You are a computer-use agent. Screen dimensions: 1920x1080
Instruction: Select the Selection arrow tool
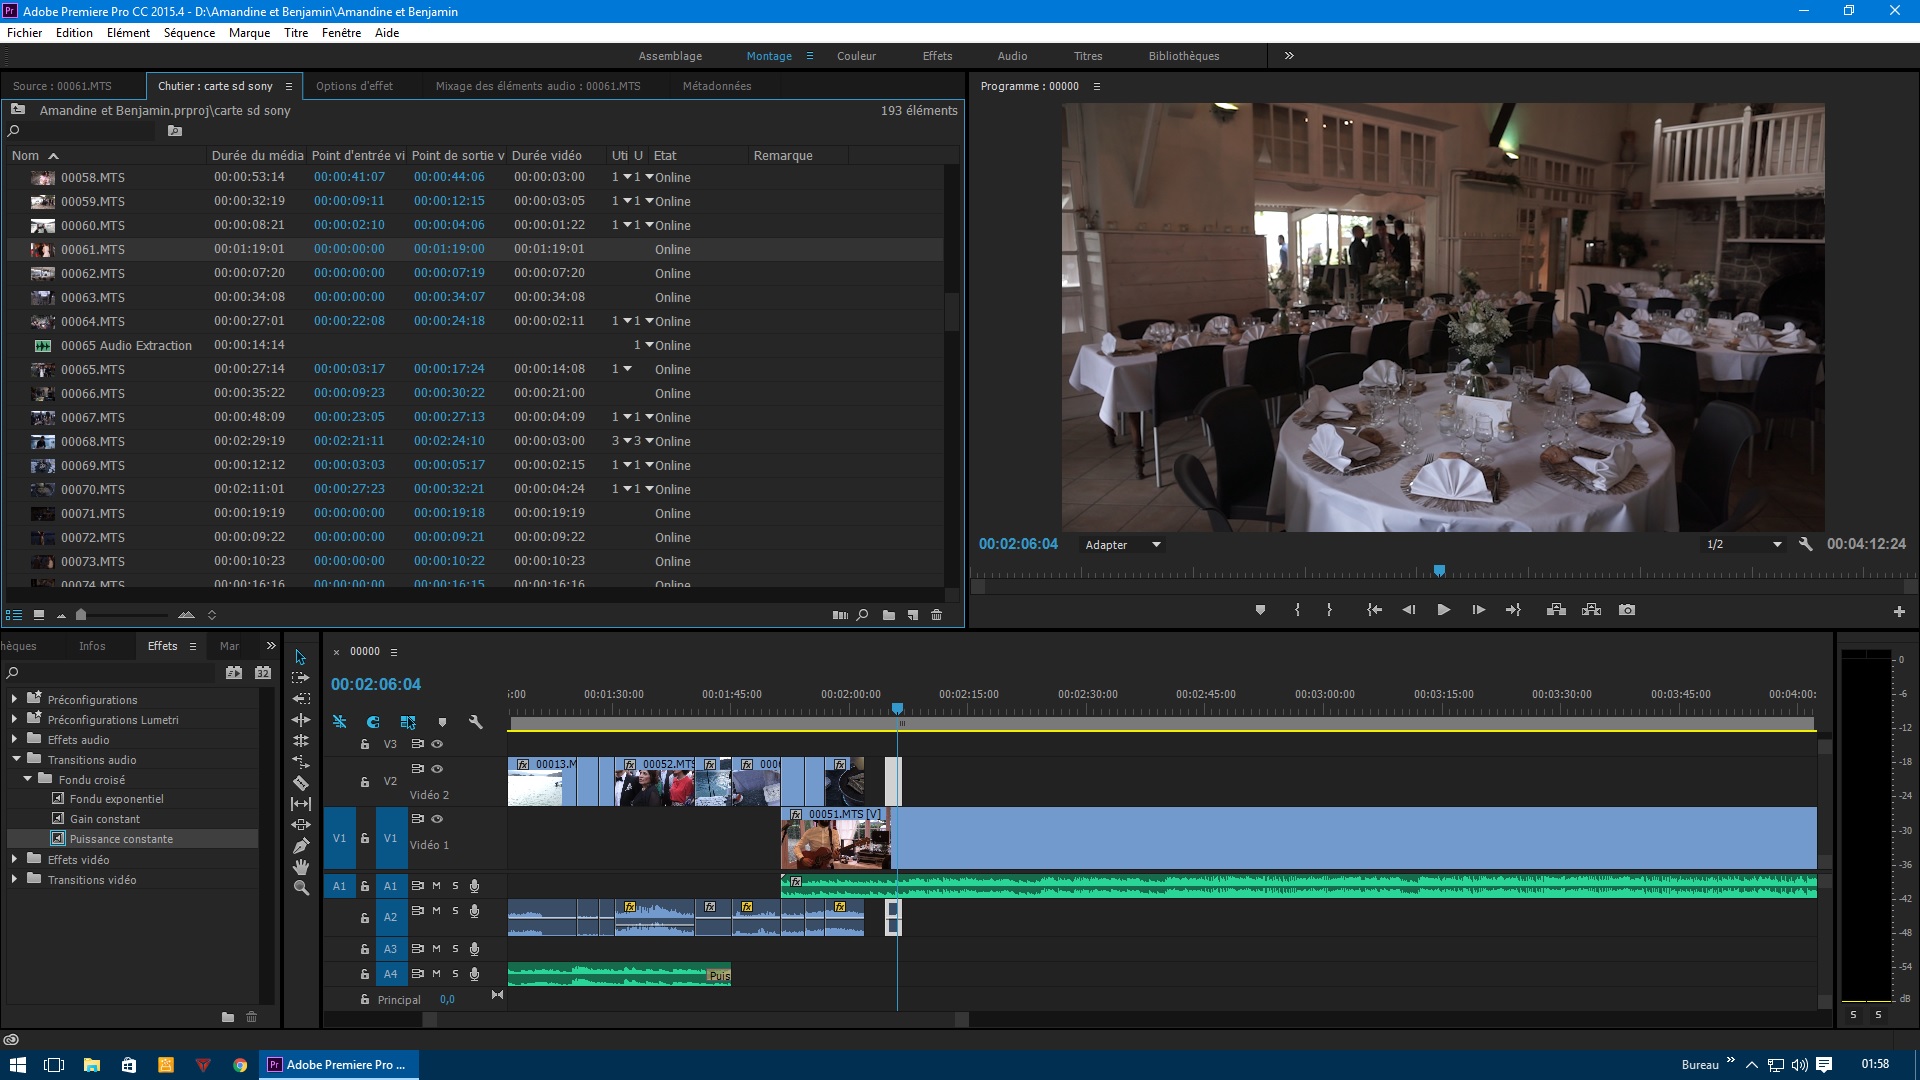[300, 657]
